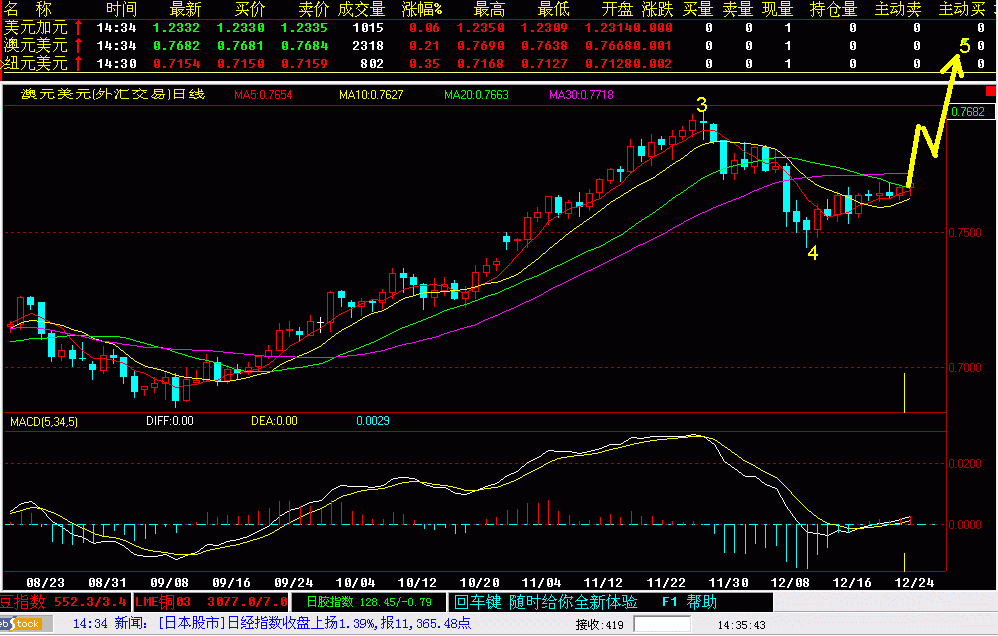Click the MACD(5,34,5) indicator label

tap(44, 422)
